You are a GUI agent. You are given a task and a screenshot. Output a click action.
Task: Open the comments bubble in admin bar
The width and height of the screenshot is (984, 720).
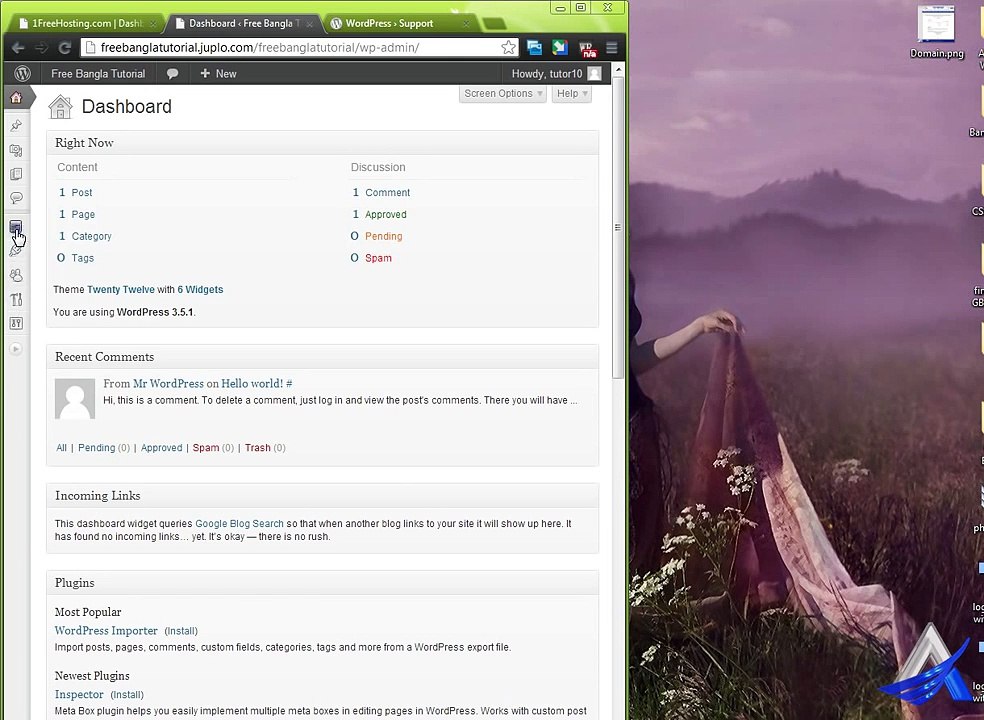coord(173,73)
